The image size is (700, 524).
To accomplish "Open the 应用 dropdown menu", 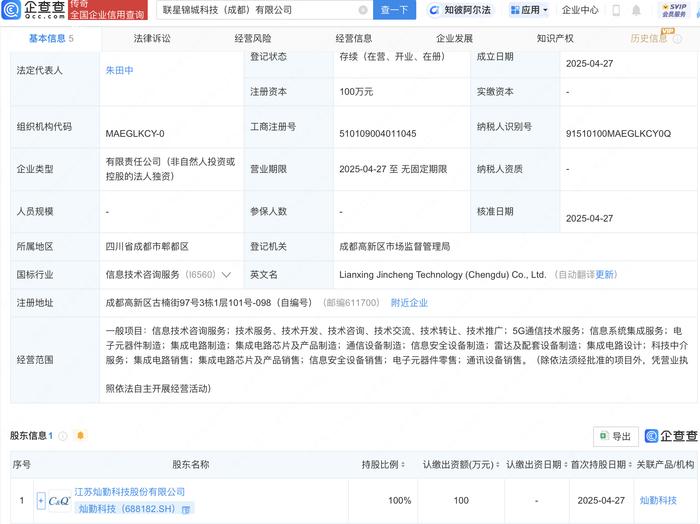I will [529, 10].
